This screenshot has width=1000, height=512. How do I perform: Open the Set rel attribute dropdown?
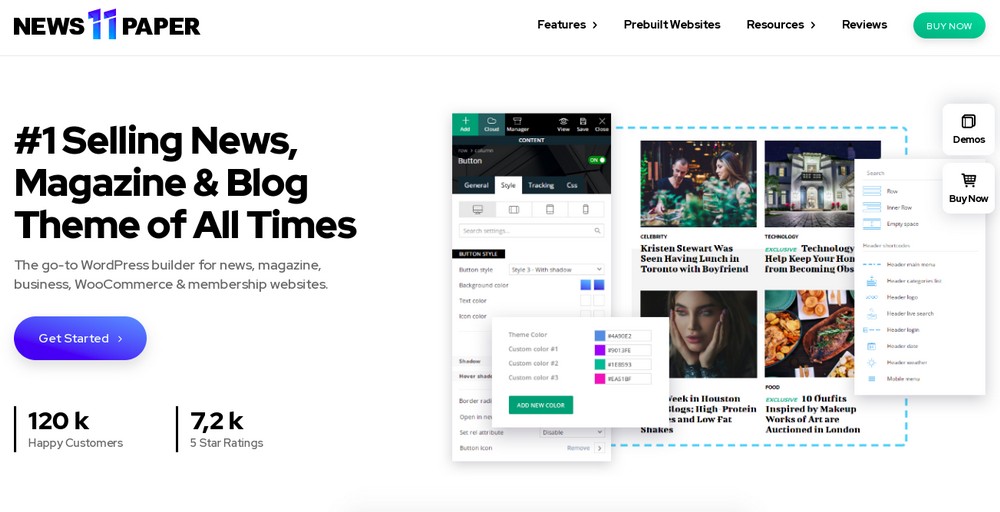tap(571, 432)
